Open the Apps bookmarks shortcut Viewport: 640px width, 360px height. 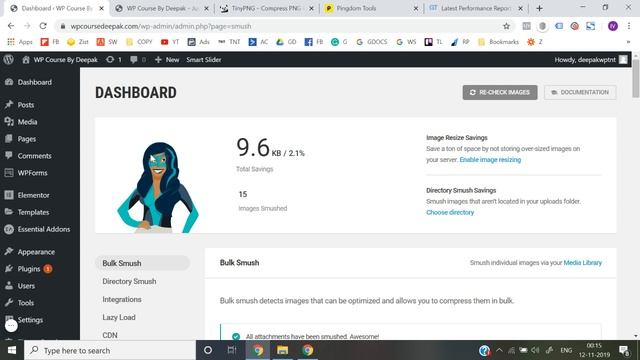pyautogui.click(x=20, y=42)
